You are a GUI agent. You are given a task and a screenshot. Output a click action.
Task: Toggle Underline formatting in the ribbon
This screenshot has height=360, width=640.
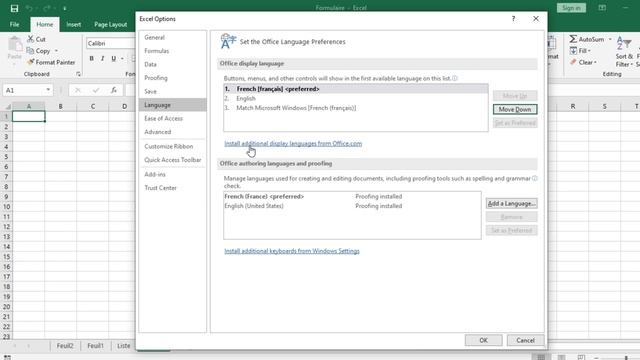point(113,58)
